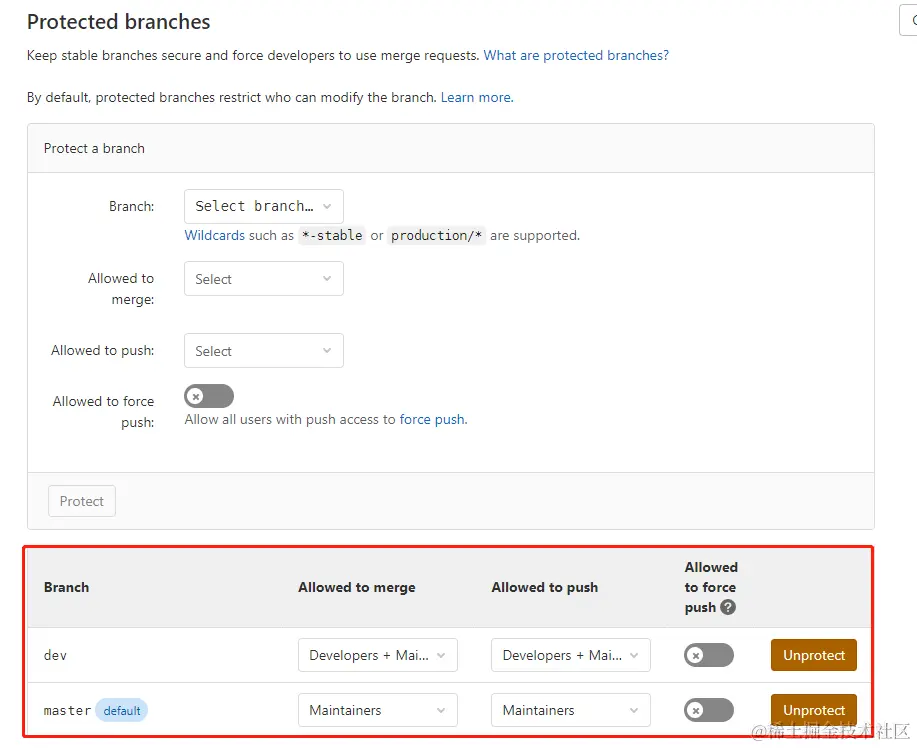Viewport: 917px width, 748px height.
Task: Open the force push documentation link
Action: 433,419
